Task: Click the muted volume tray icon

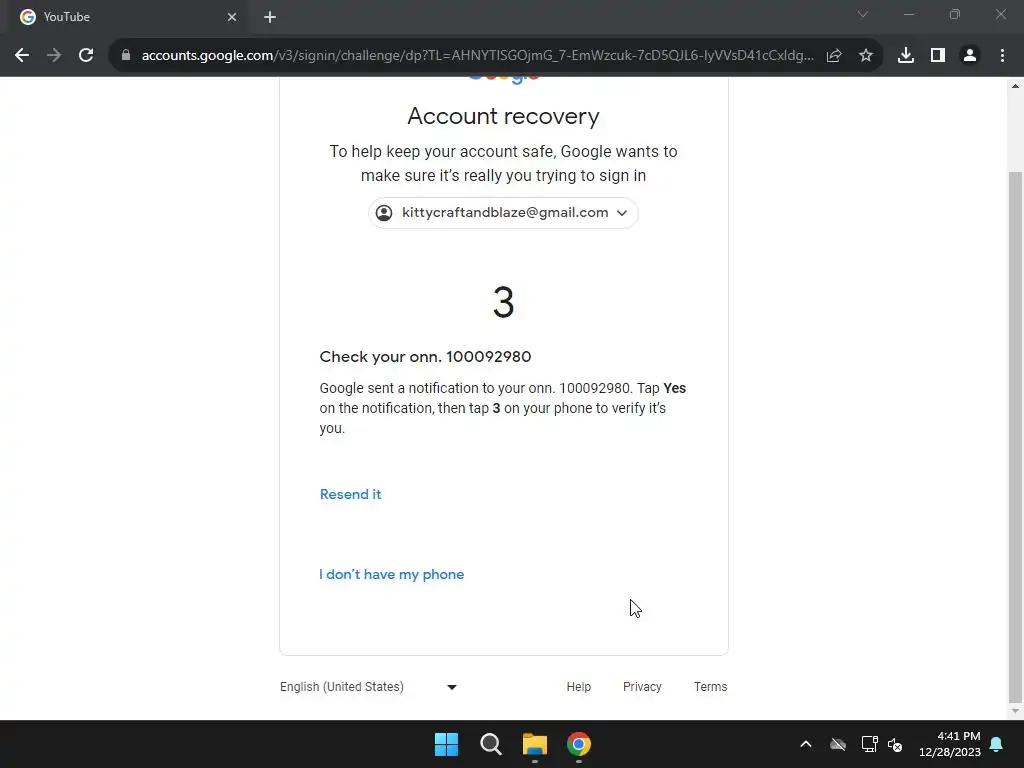Action: pyautogui.click(x=895, y=744)
